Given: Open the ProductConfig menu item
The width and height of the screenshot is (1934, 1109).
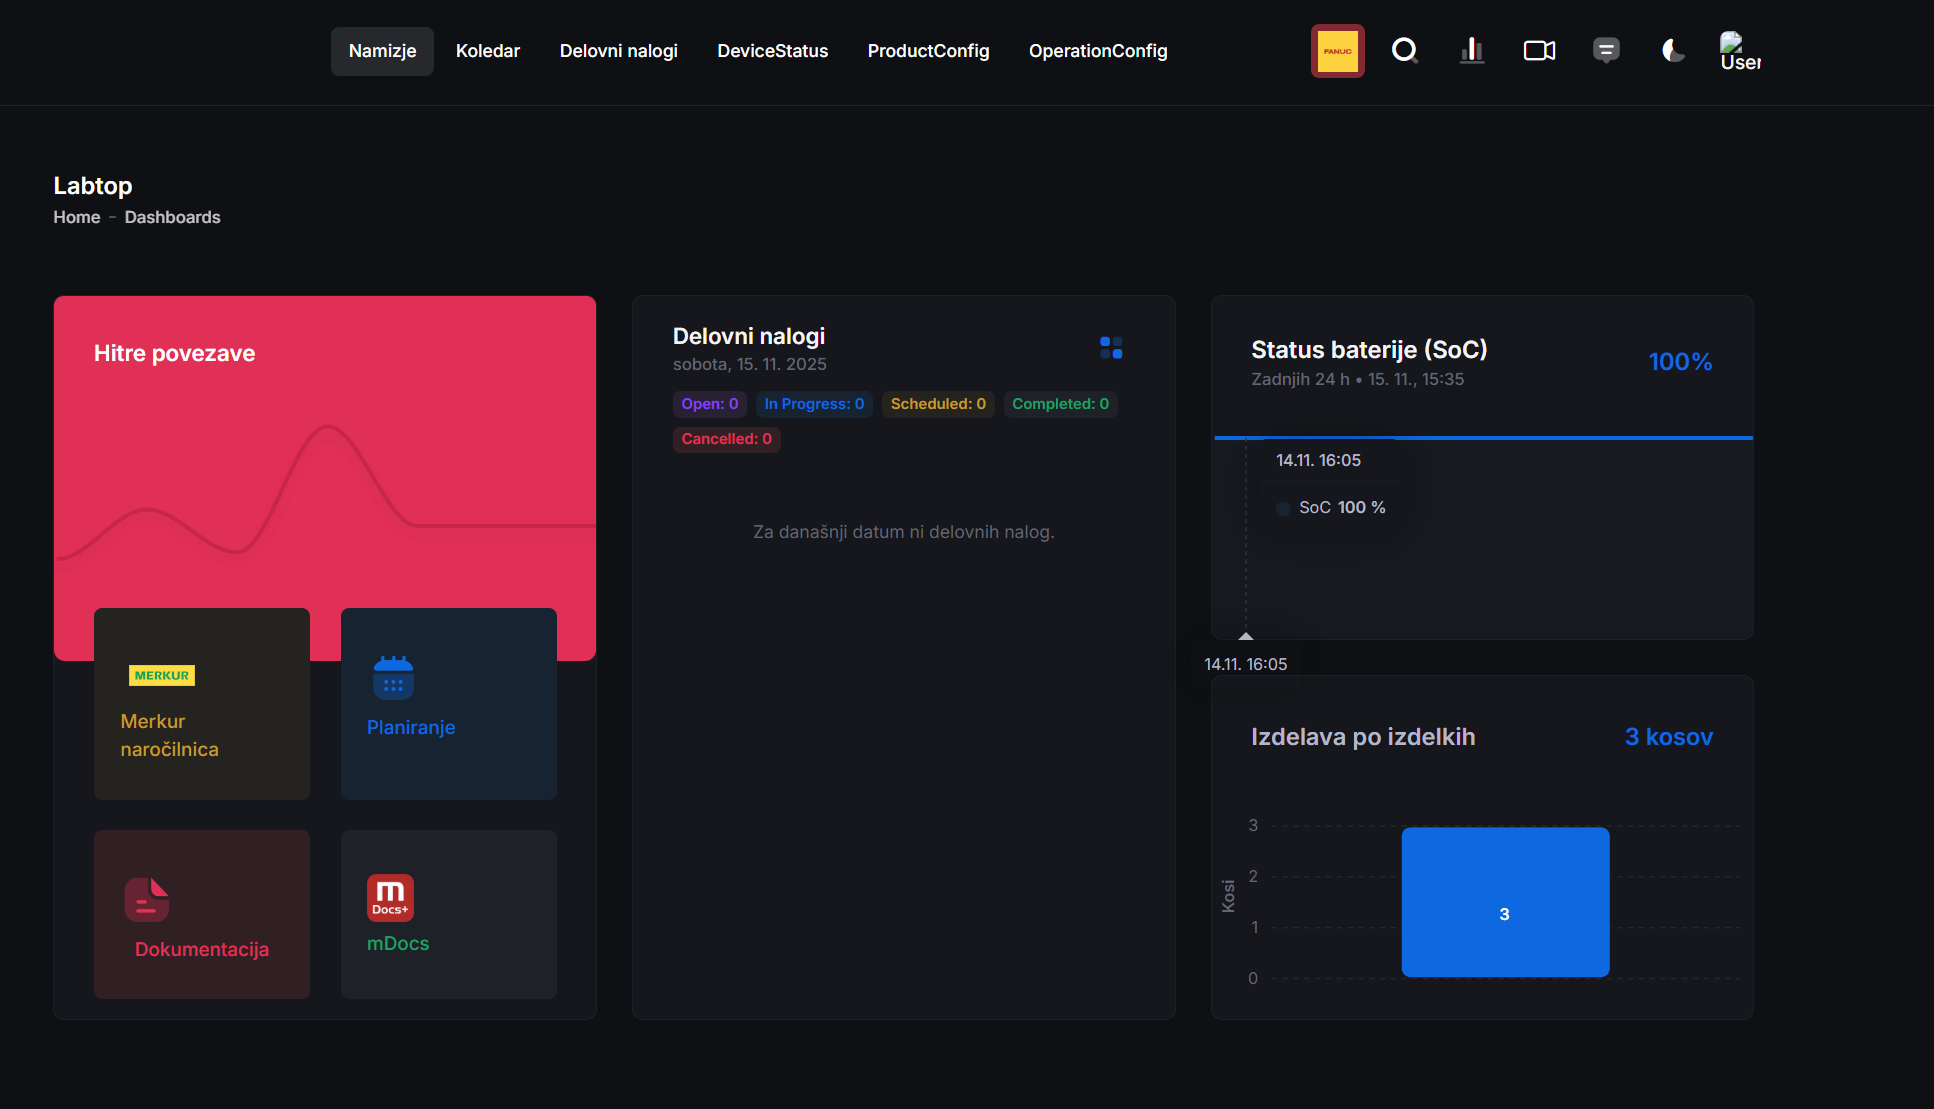Looking at the screenshot, I should point(928,51).
